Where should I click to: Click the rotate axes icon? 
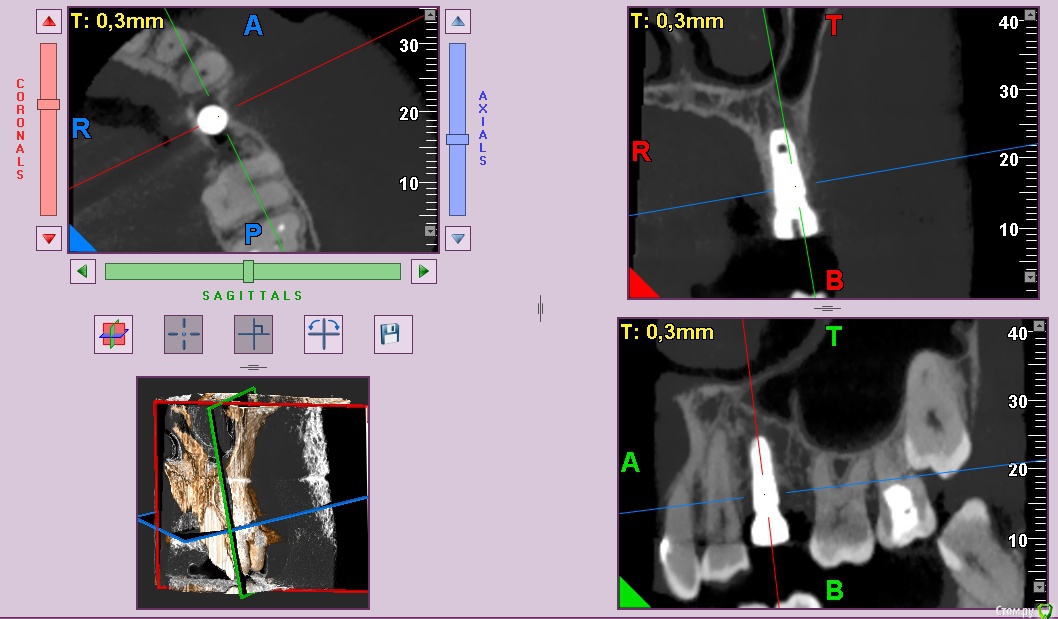323,334
